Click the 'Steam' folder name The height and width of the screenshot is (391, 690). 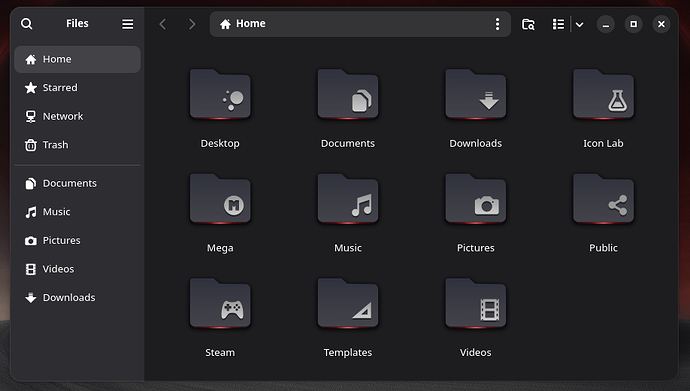pos(220,353)
